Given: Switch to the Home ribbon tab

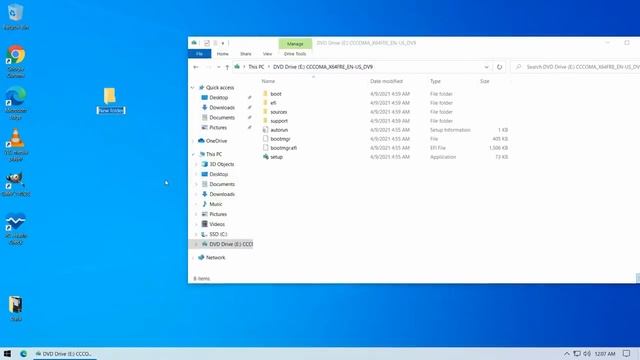Looking at the screenshot, I should click(x=222, y=54).
